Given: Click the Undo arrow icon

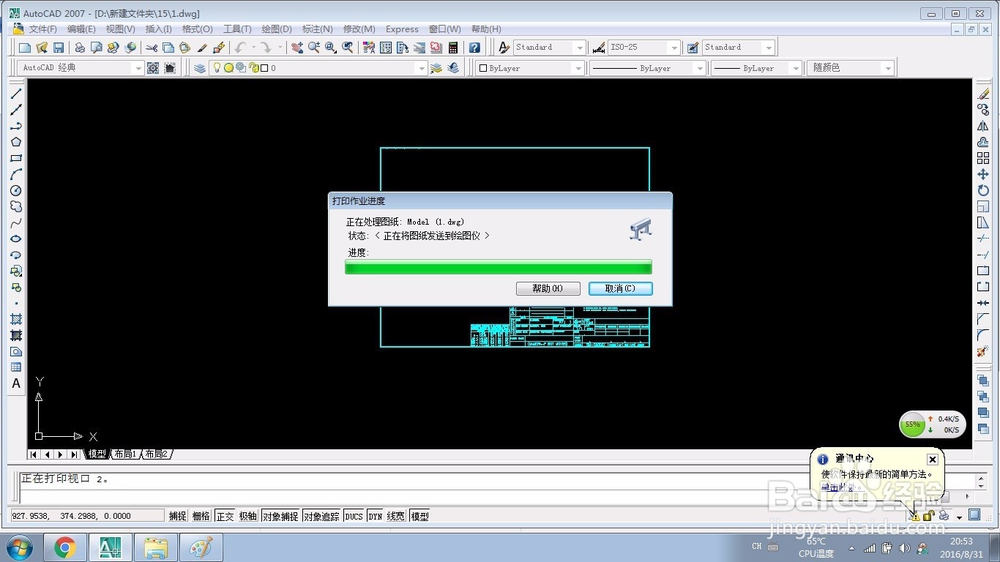Looking at the screenshot, I should pyautogui.click(x=240, y=47).
